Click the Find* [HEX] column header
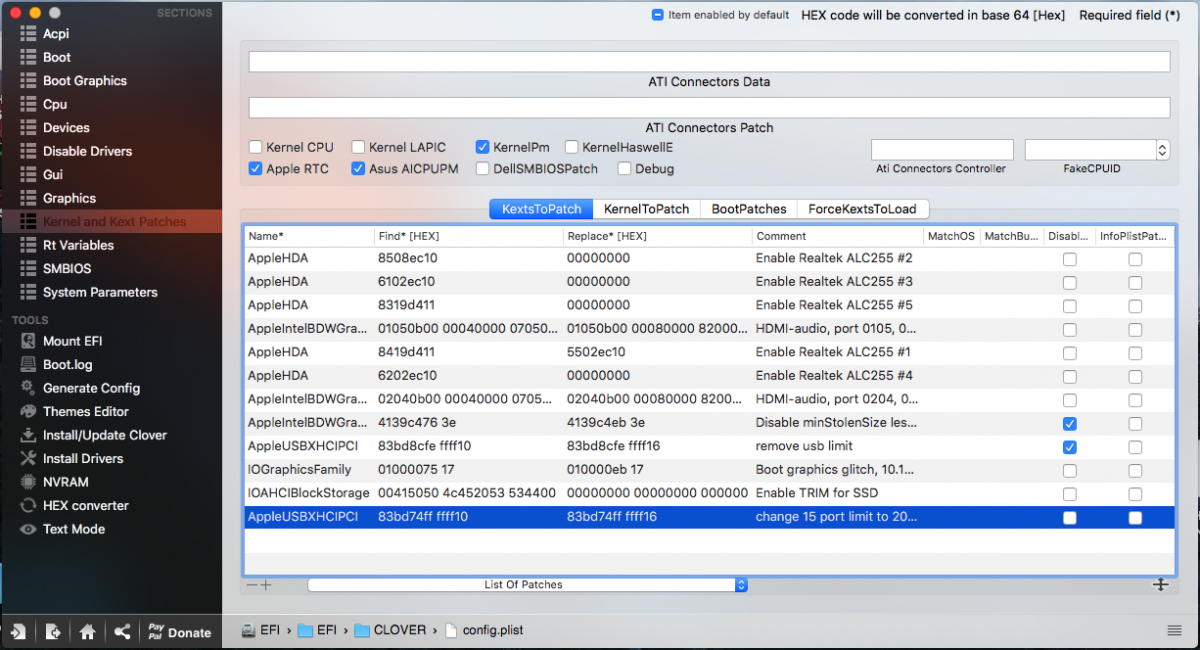This screenshot has width=1200, height=650. (468, 236)
